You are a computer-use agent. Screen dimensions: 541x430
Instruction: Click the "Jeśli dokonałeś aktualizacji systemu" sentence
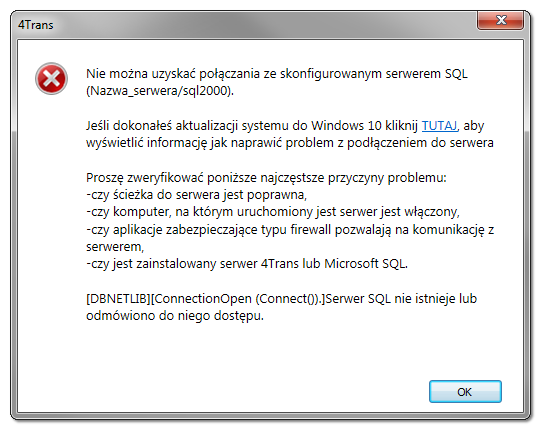285,126
